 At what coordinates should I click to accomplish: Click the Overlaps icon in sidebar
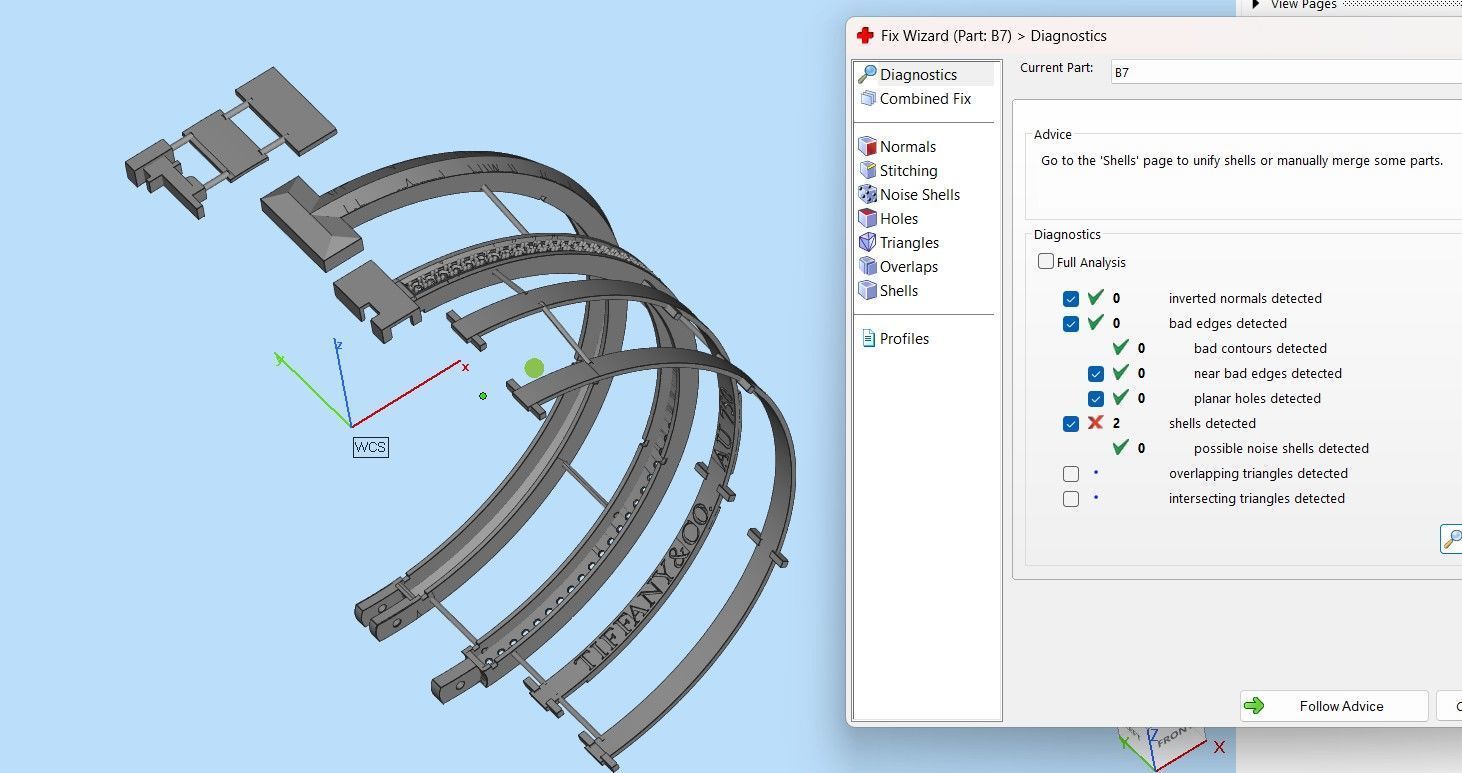coord(867,266)
